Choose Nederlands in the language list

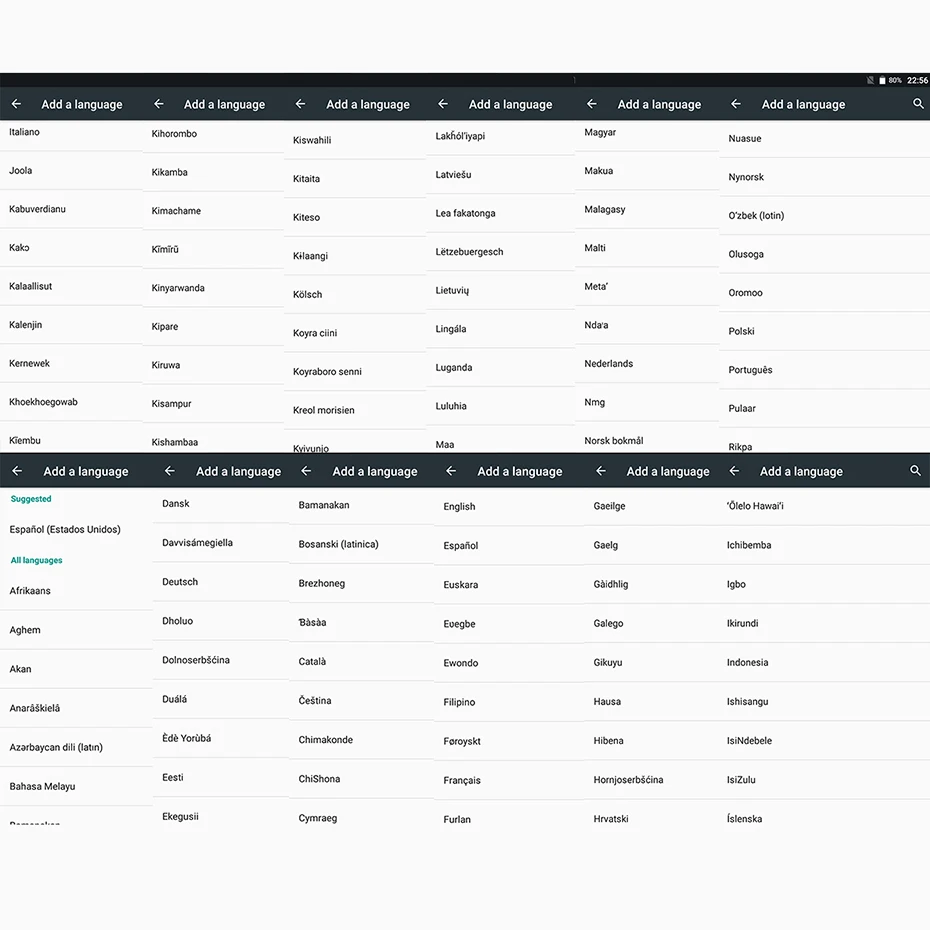coord(608,363)
